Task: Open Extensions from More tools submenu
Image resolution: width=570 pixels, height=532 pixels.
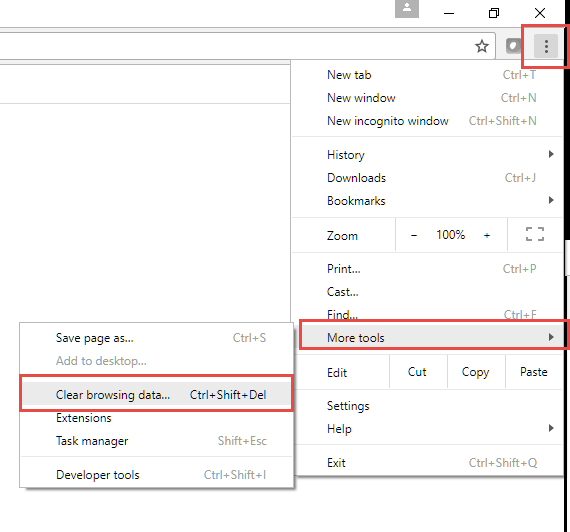Action: tap(157, 418)
